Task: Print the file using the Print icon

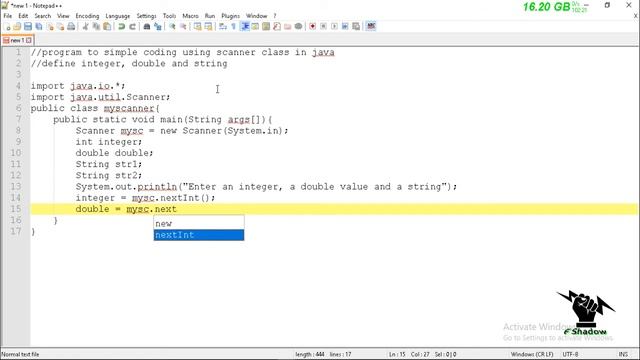Action: (71, 27)
